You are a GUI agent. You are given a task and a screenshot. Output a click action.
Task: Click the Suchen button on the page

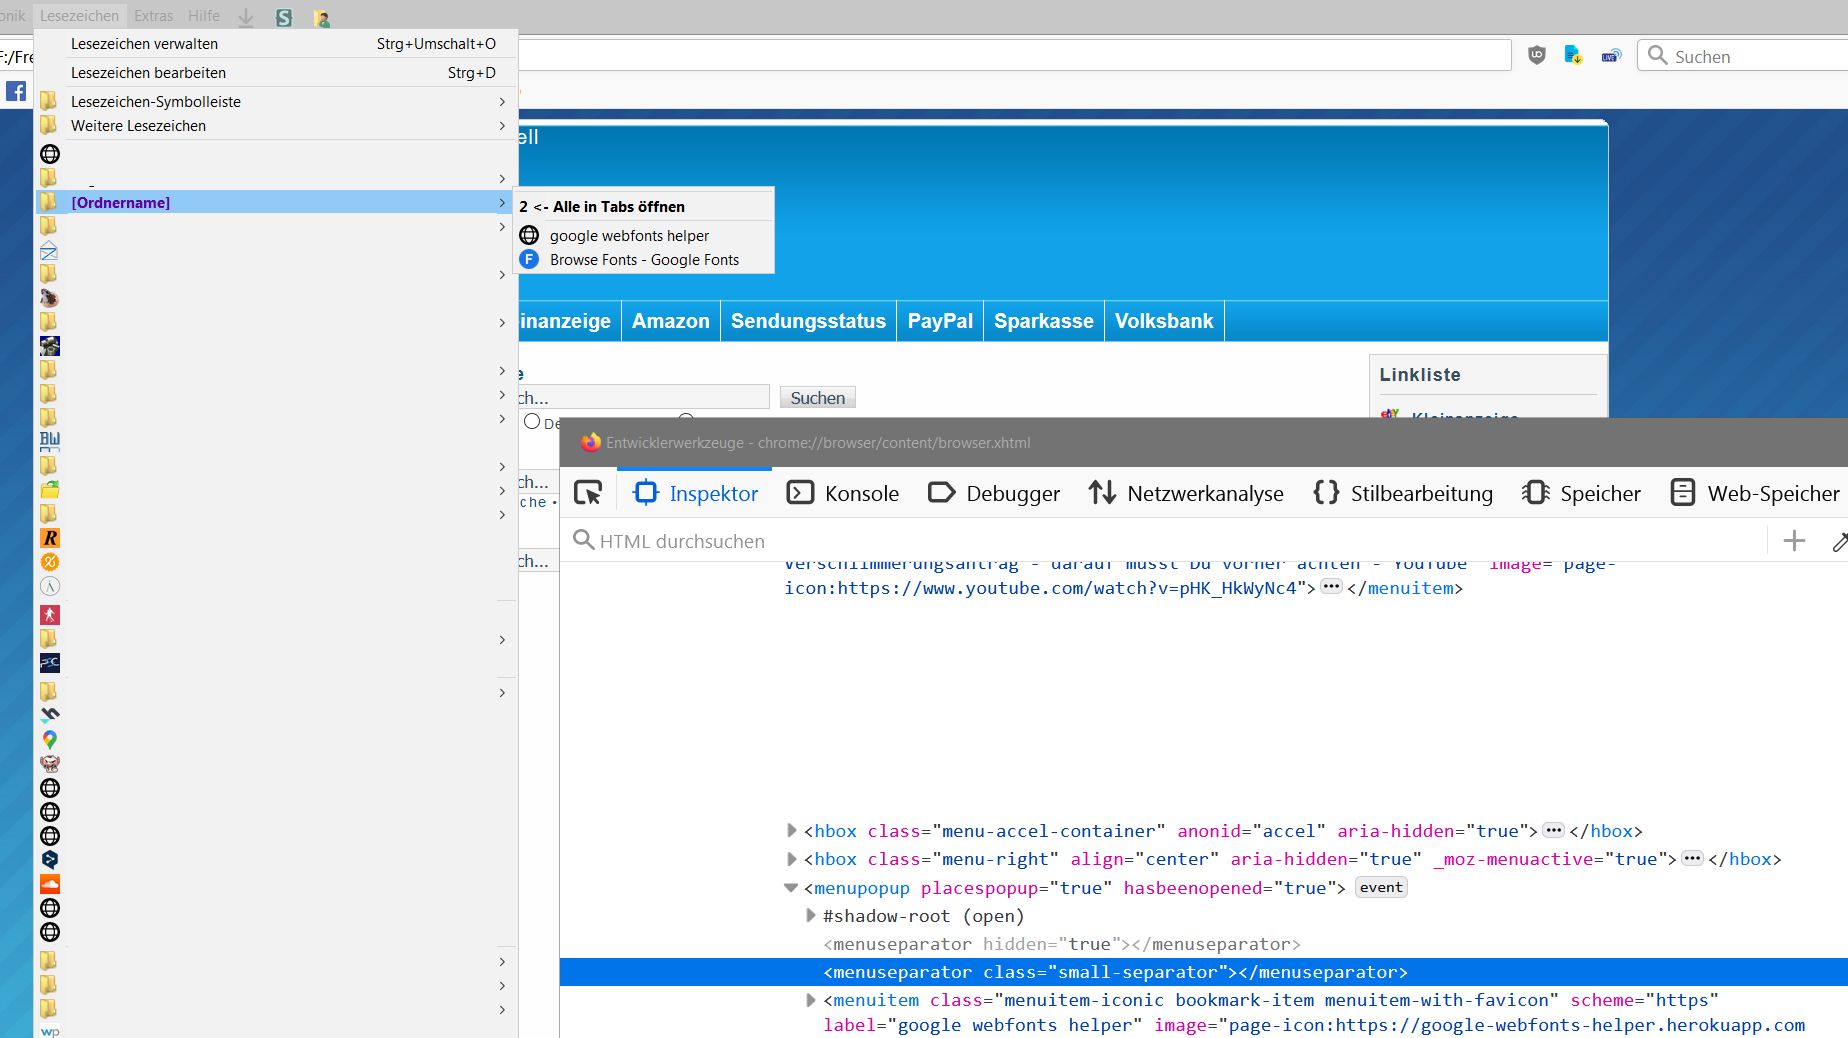tap(817, 398)
